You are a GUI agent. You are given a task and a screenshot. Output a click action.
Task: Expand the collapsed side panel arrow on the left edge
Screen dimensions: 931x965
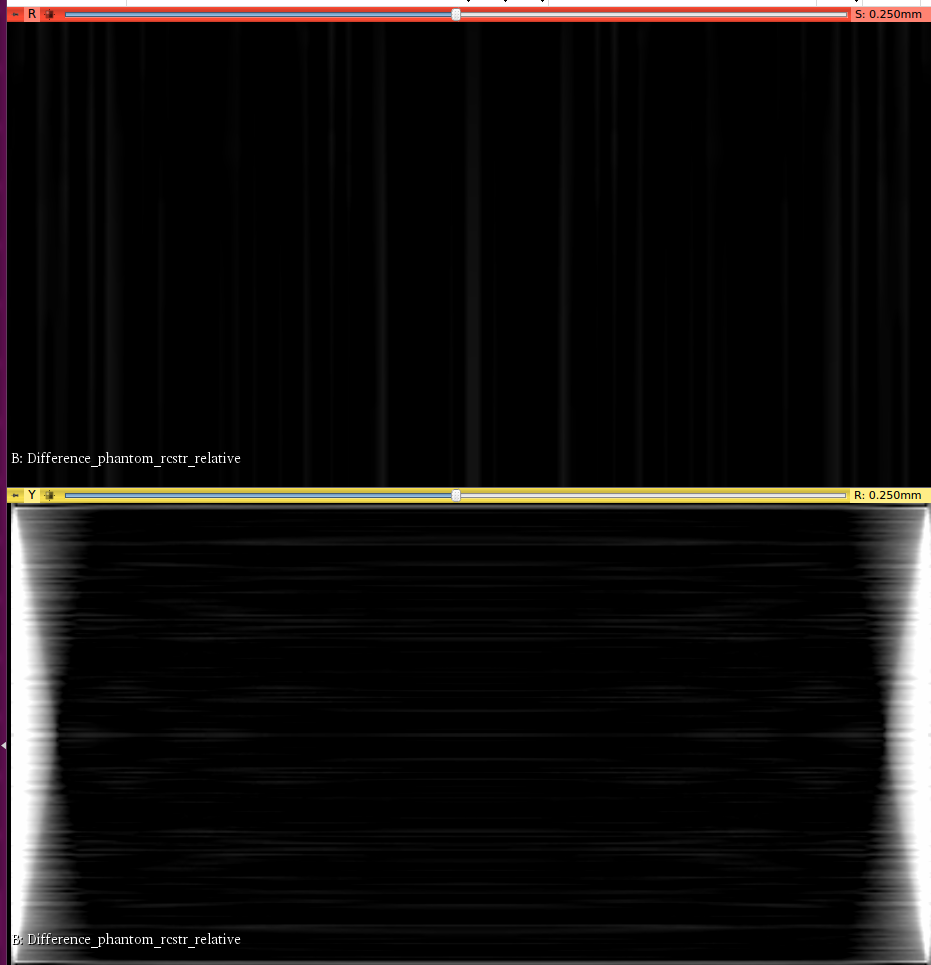point(4,745)
